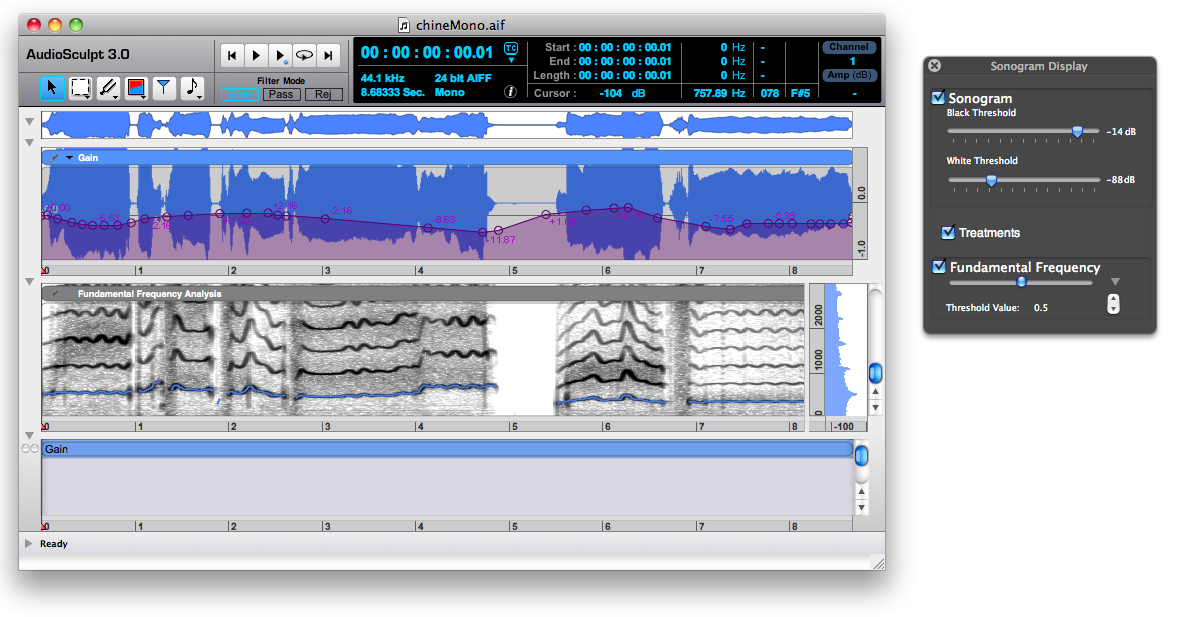Set filter mode to Rej
Image resolution: width=1191 pixels, height=617 pixels.
pos(322,94)
